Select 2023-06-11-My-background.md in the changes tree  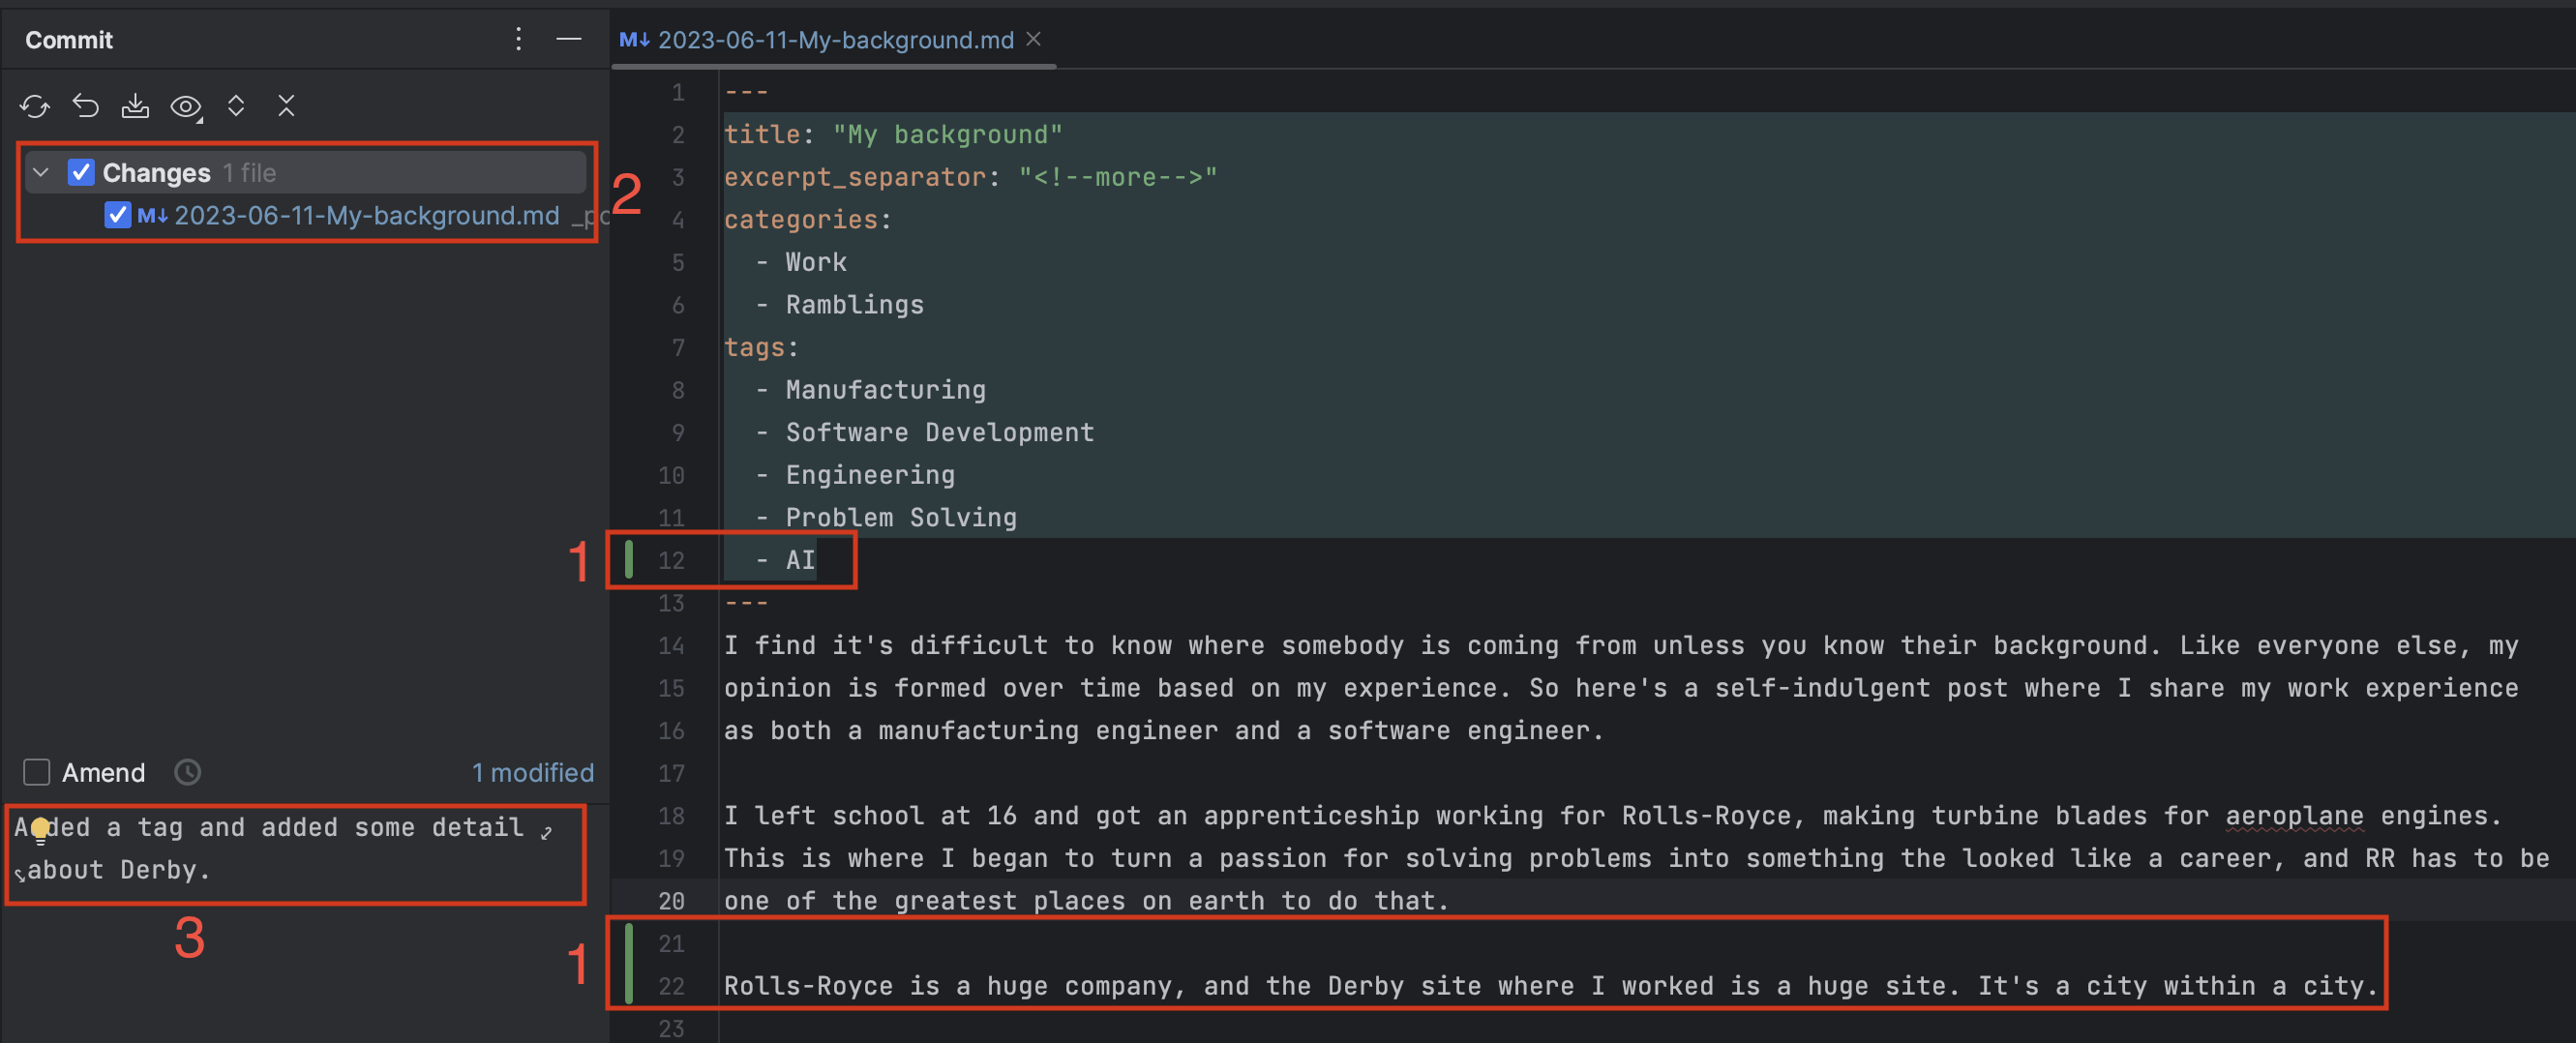(366, 215)
